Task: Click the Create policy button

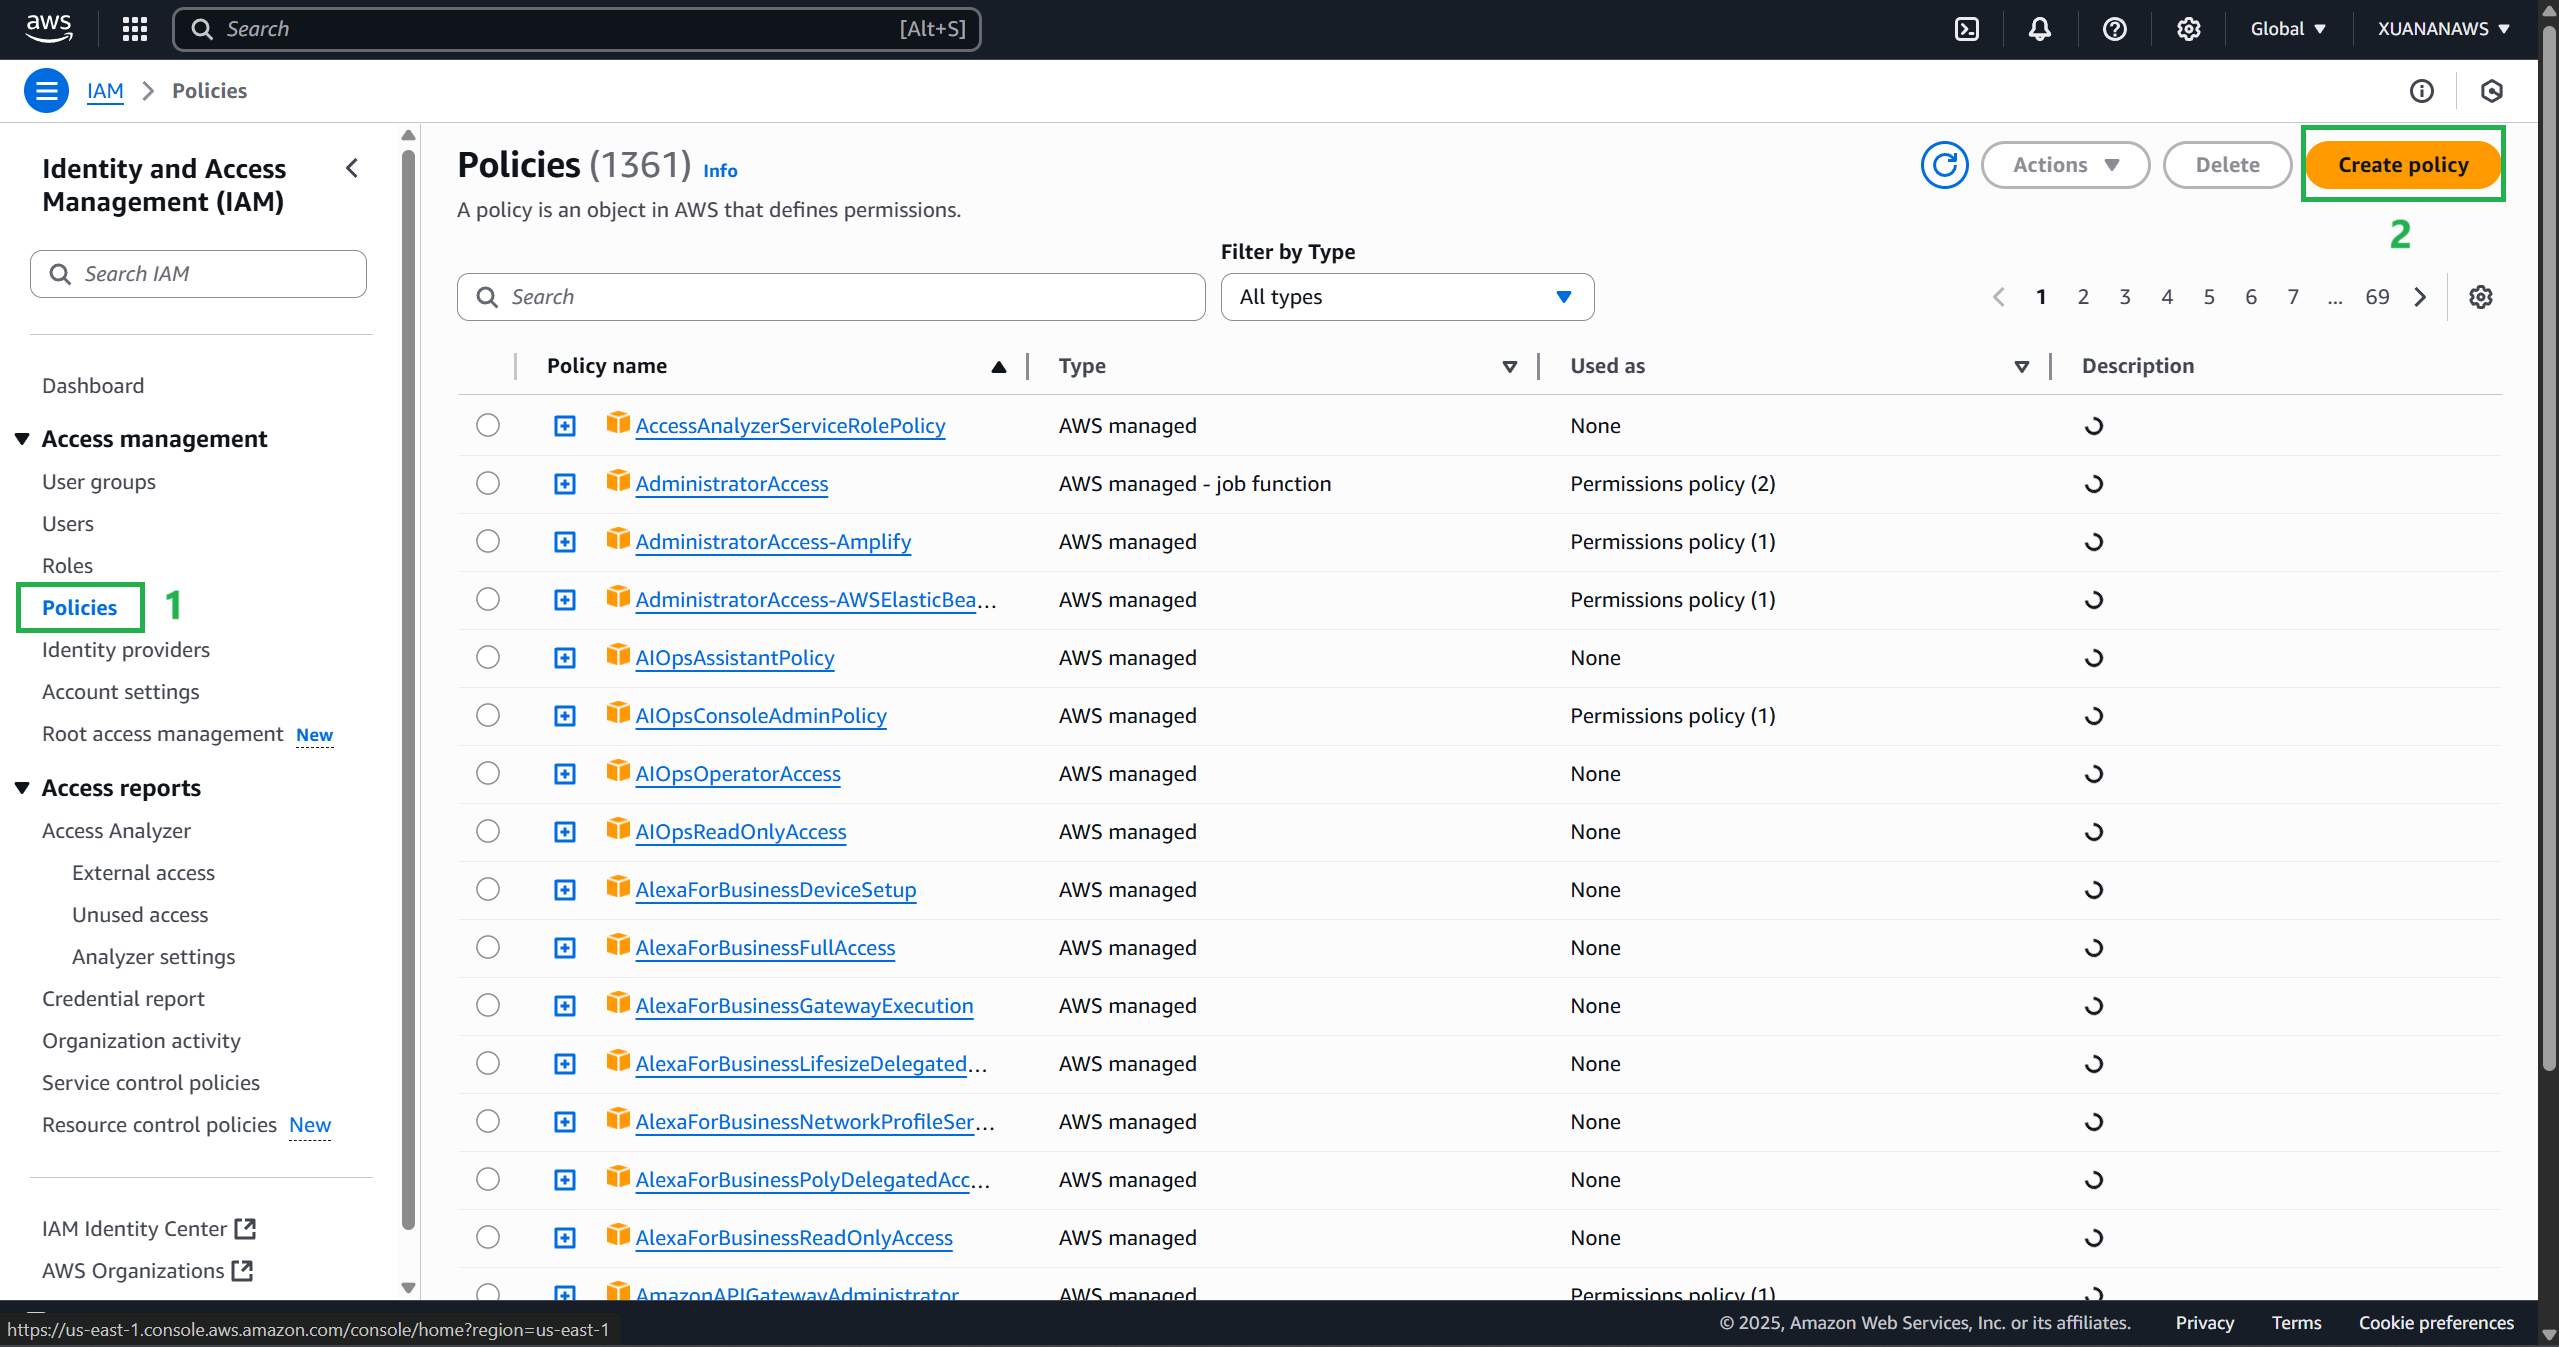Action: (2402, 165)
